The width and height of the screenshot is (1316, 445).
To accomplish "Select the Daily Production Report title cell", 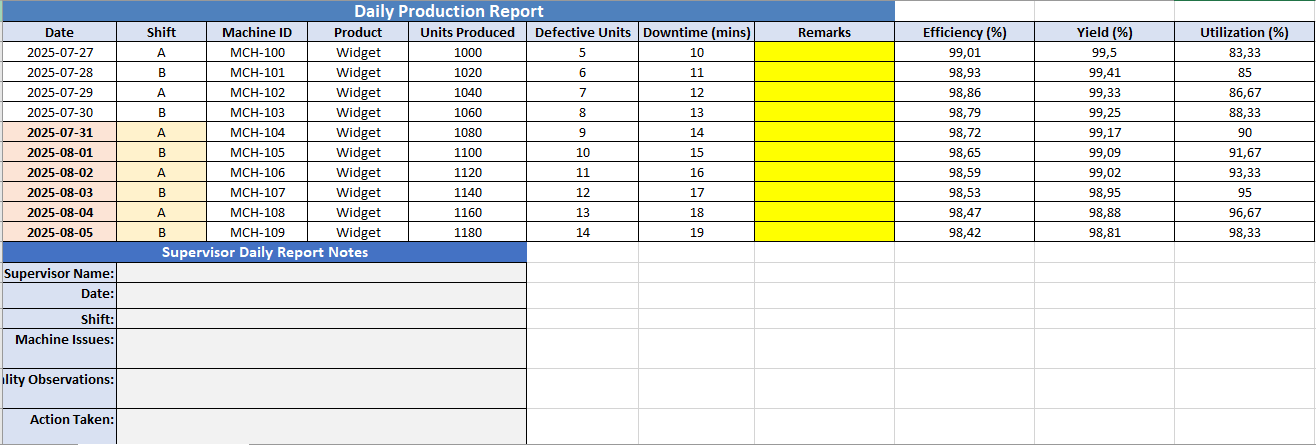I will [448, 11].
